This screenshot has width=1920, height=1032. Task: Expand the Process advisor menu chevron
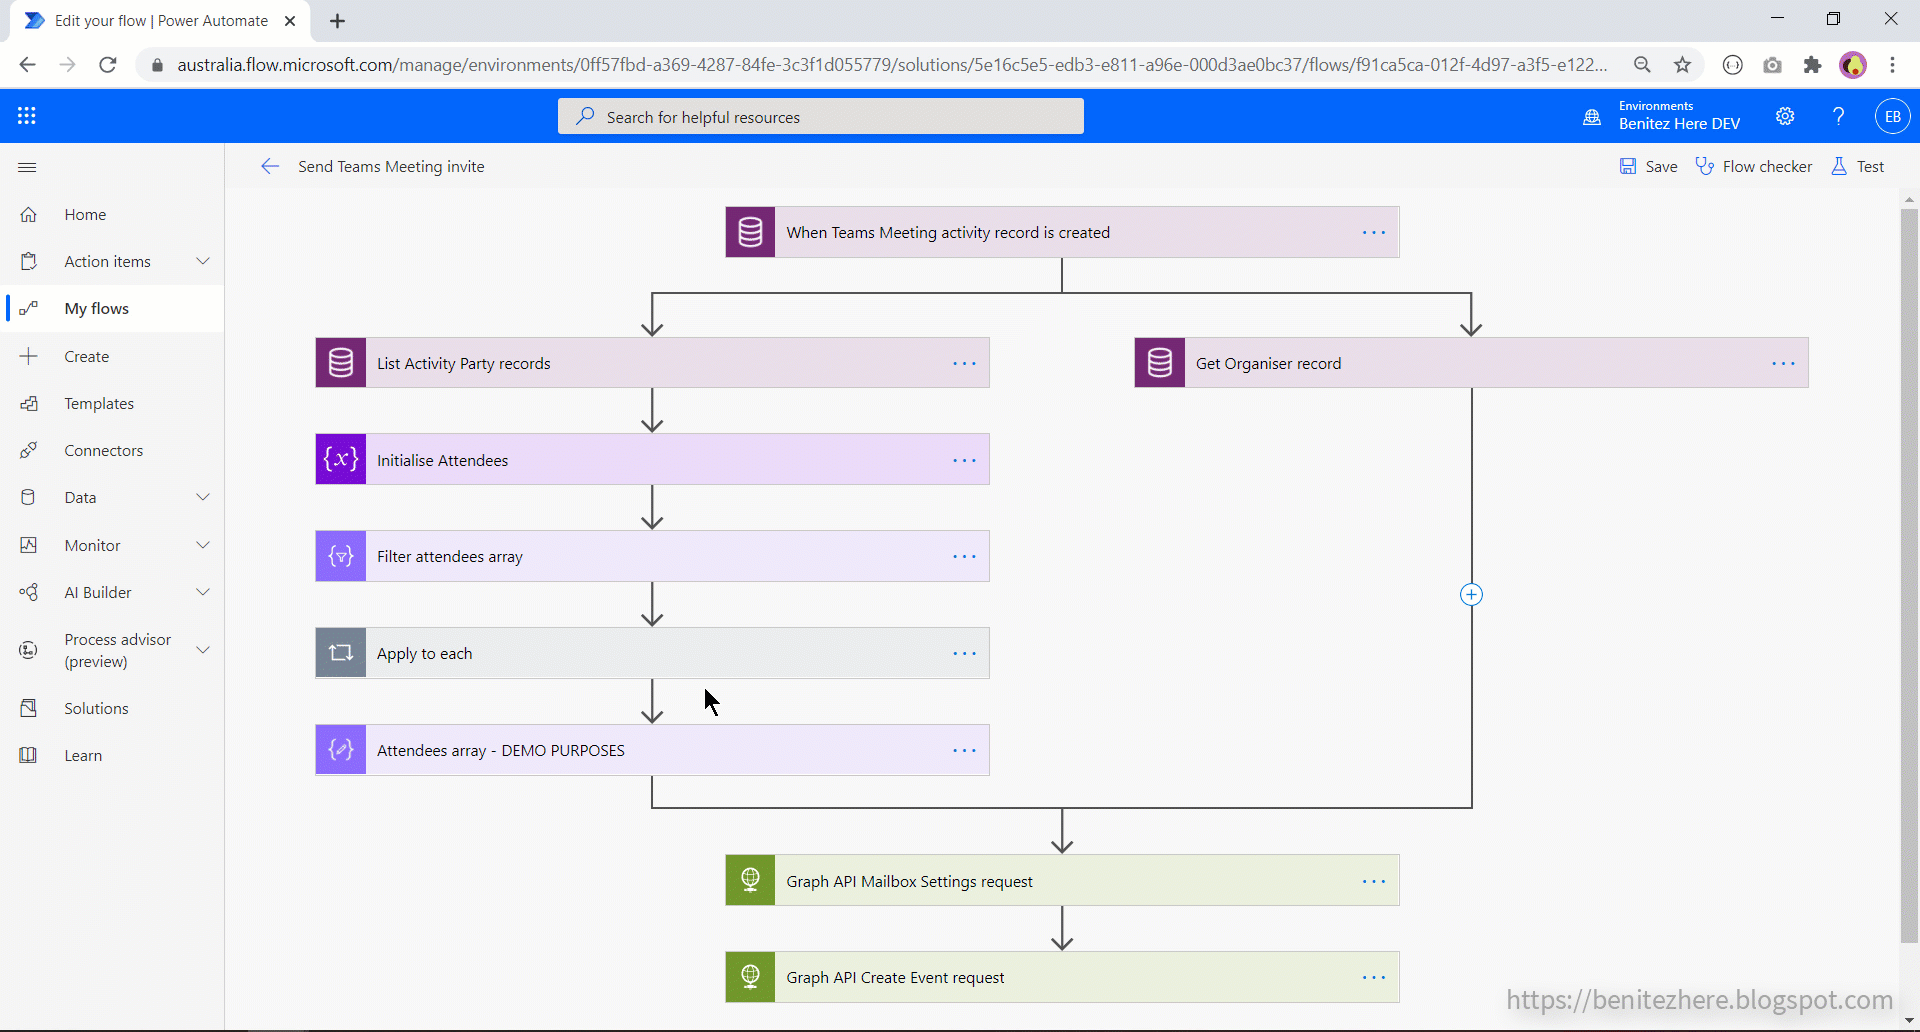203,650
